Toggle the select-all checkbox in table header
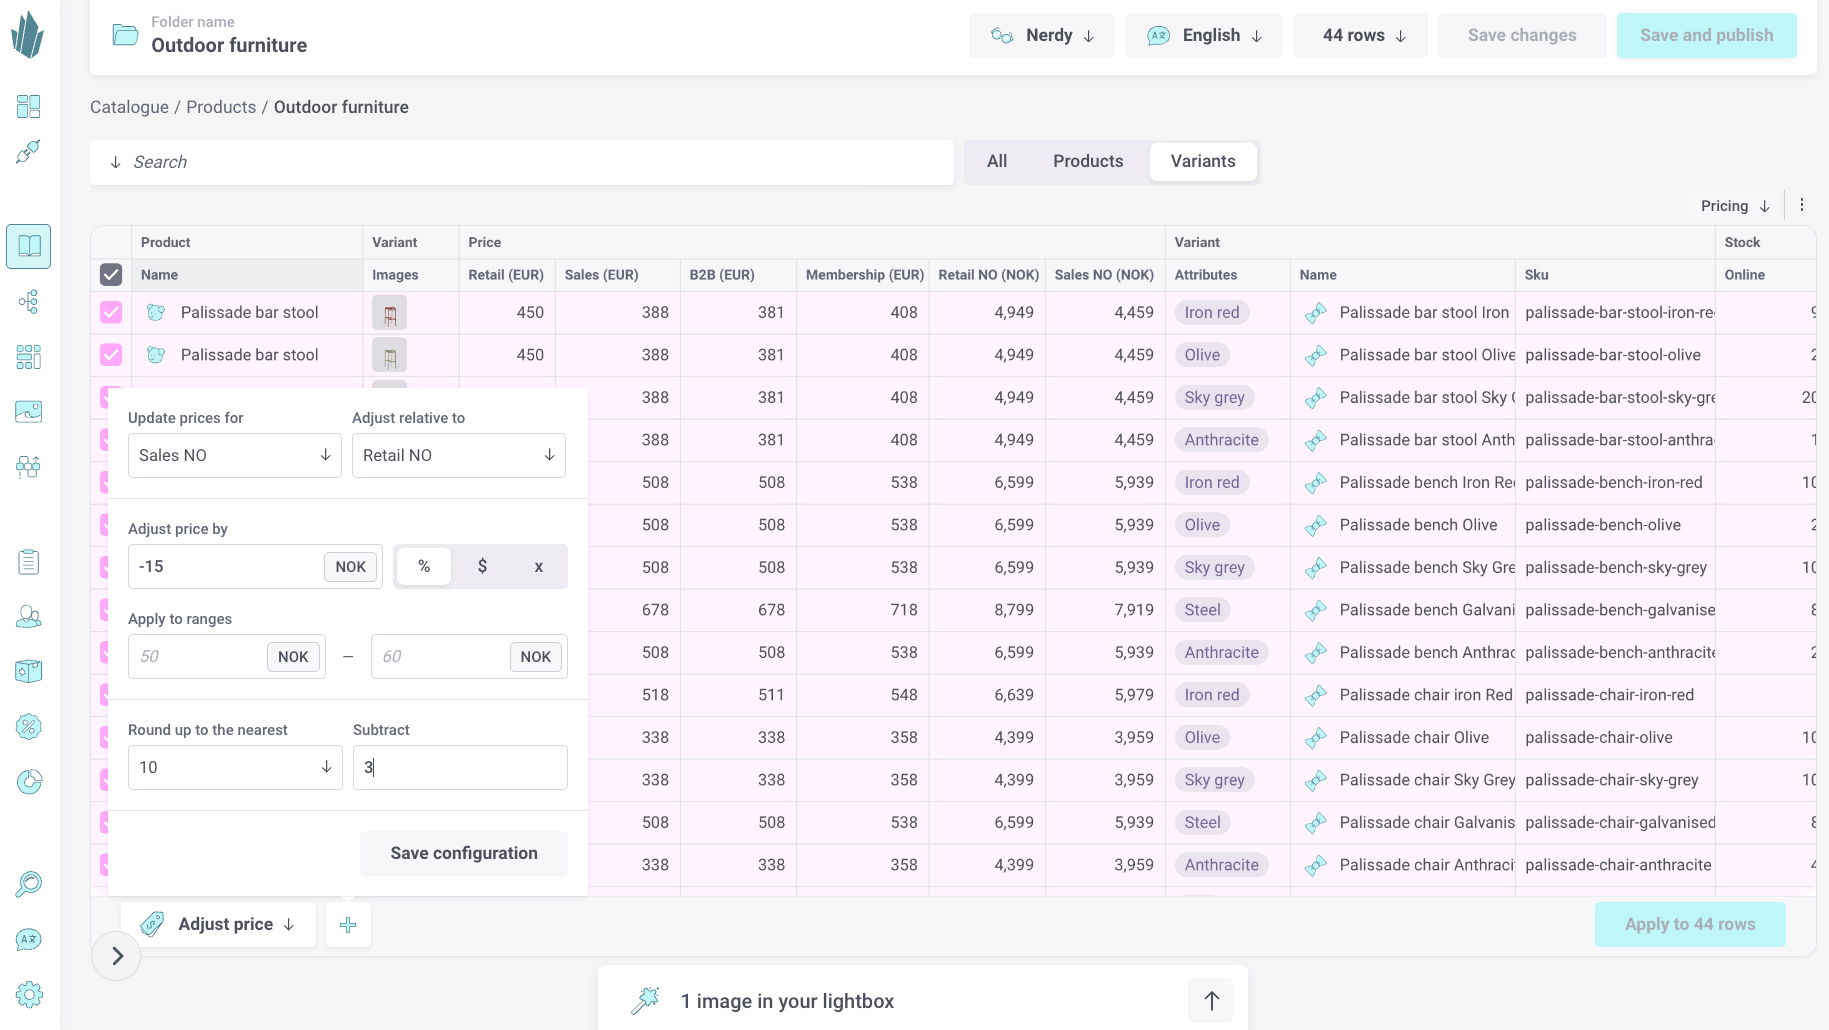 (111, 275)
